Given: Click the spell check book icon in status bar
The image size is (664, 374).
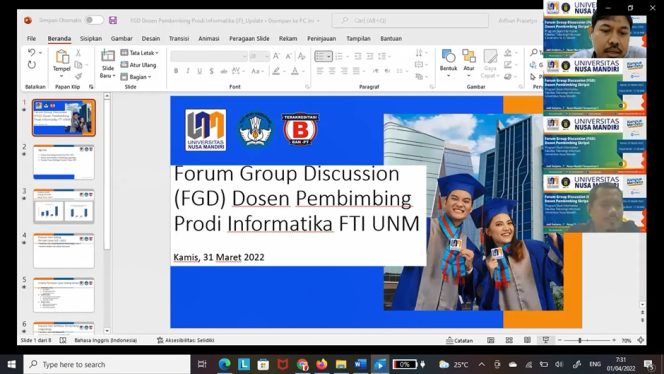Looking at the screenshot, I should 63,340.
